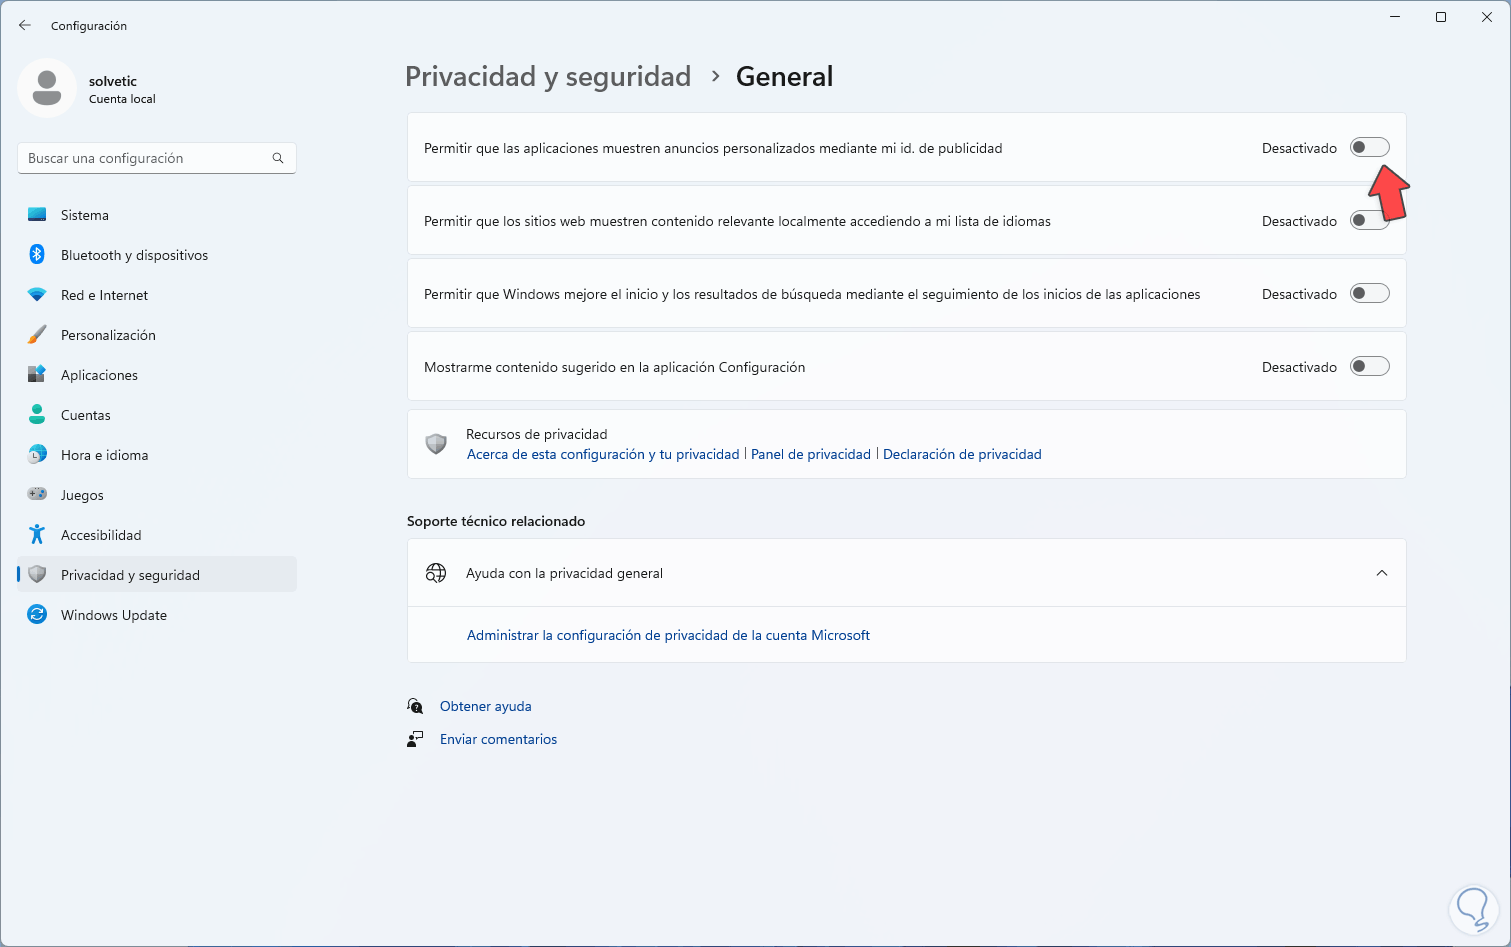Open the Aplicaciones sidebar icon
1511x947 pixels.
(x=37, y=375)
